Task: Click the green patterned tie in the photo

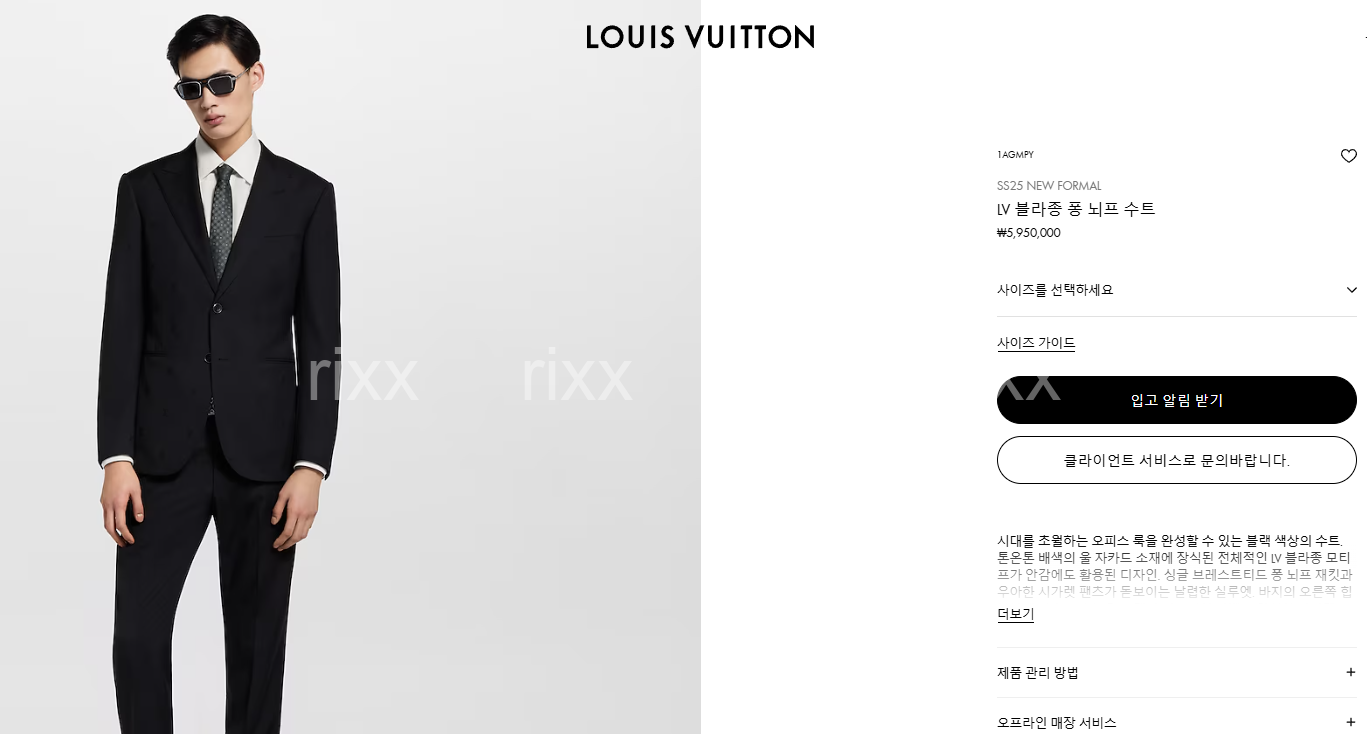Action: [x=221, y=223]
